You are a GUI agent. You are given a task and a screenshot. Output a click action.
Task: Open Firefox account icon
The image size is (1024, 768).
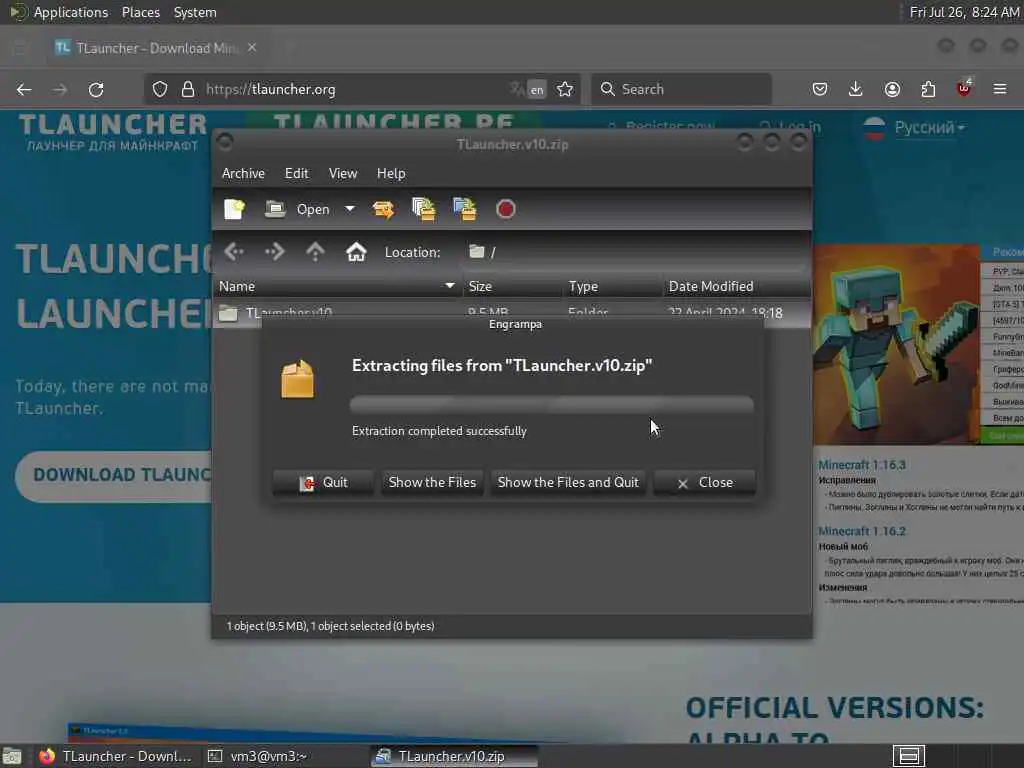pyautogui.click(x=892, y=89)
